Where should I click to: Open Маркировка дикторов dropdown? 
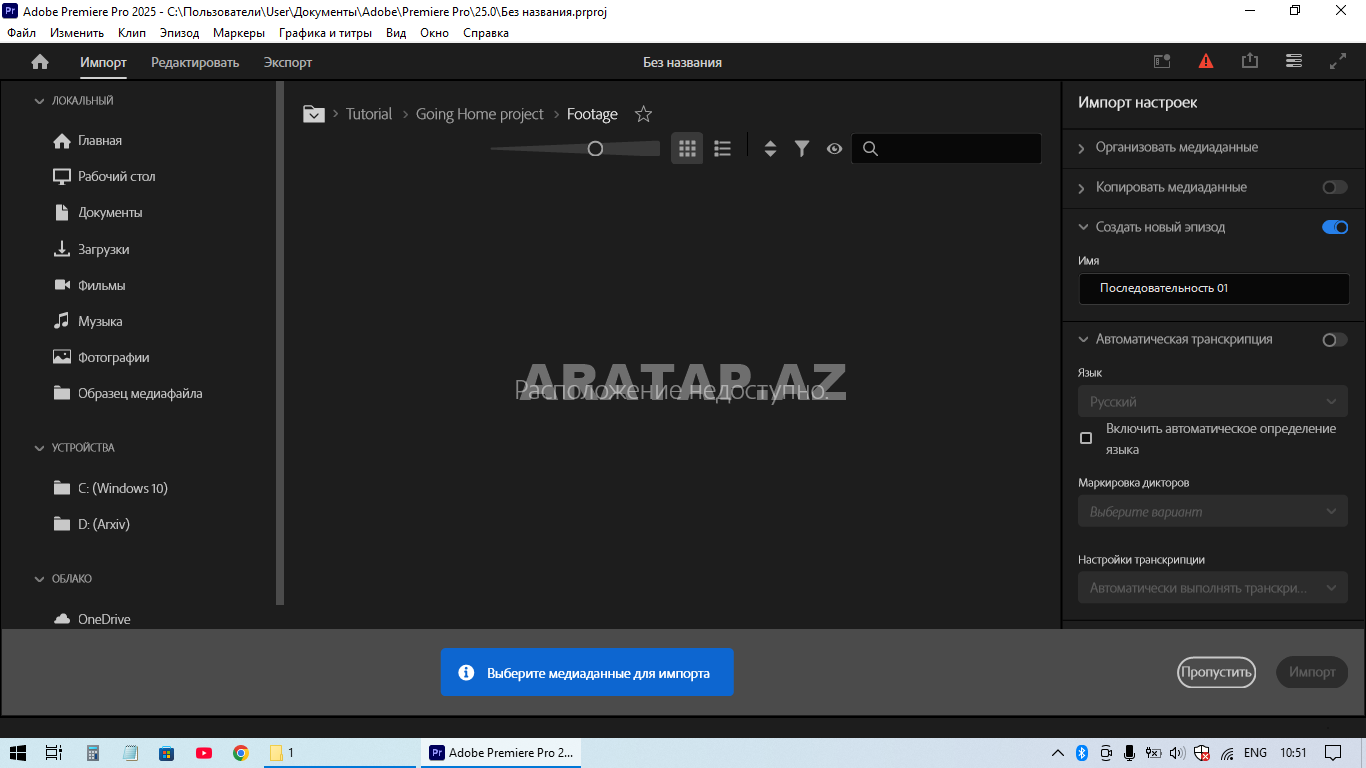click(1213, 512)
